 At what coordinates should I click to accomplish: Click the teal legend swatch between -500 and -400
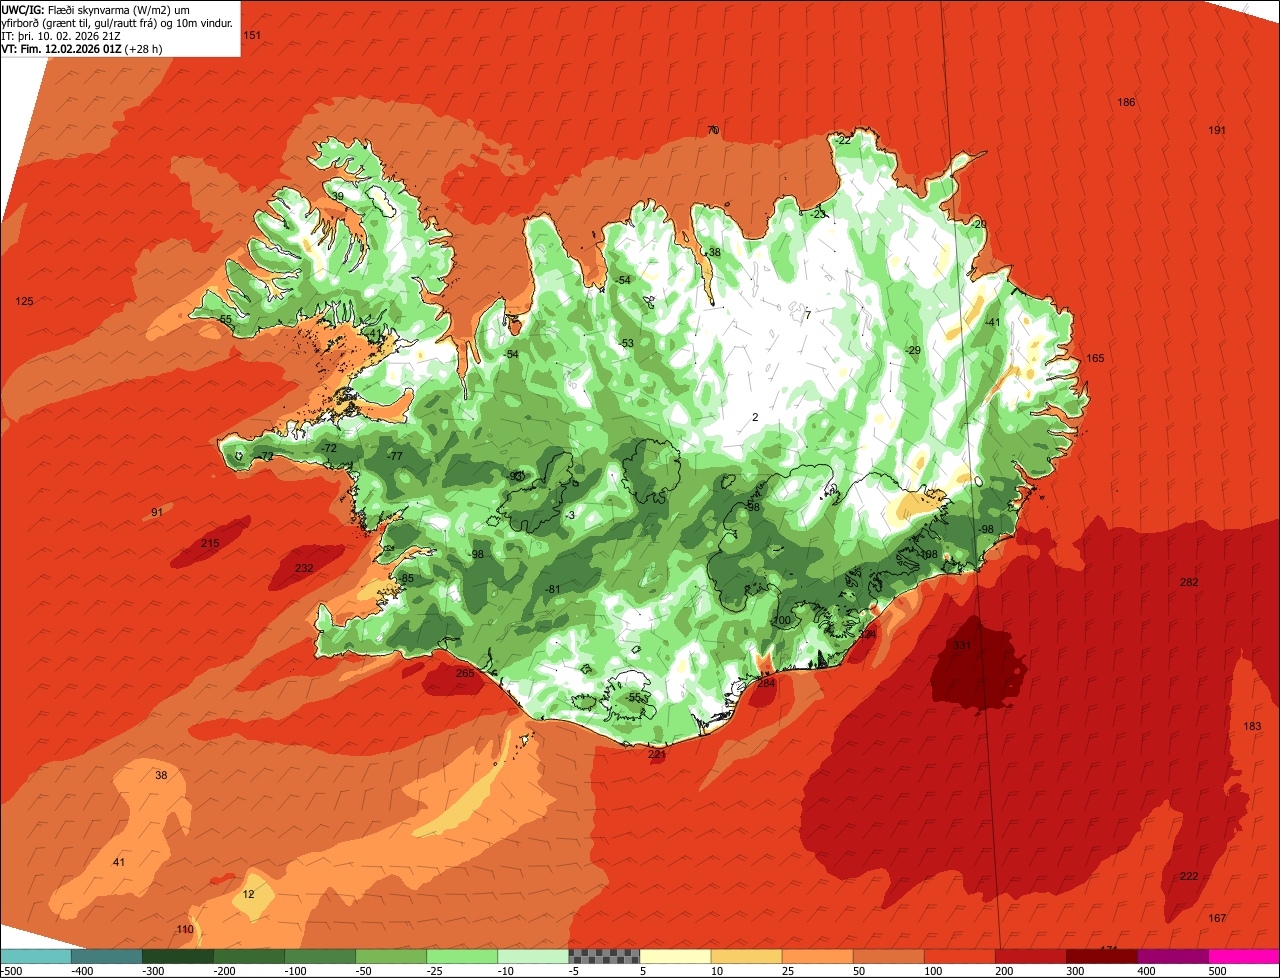36,956
